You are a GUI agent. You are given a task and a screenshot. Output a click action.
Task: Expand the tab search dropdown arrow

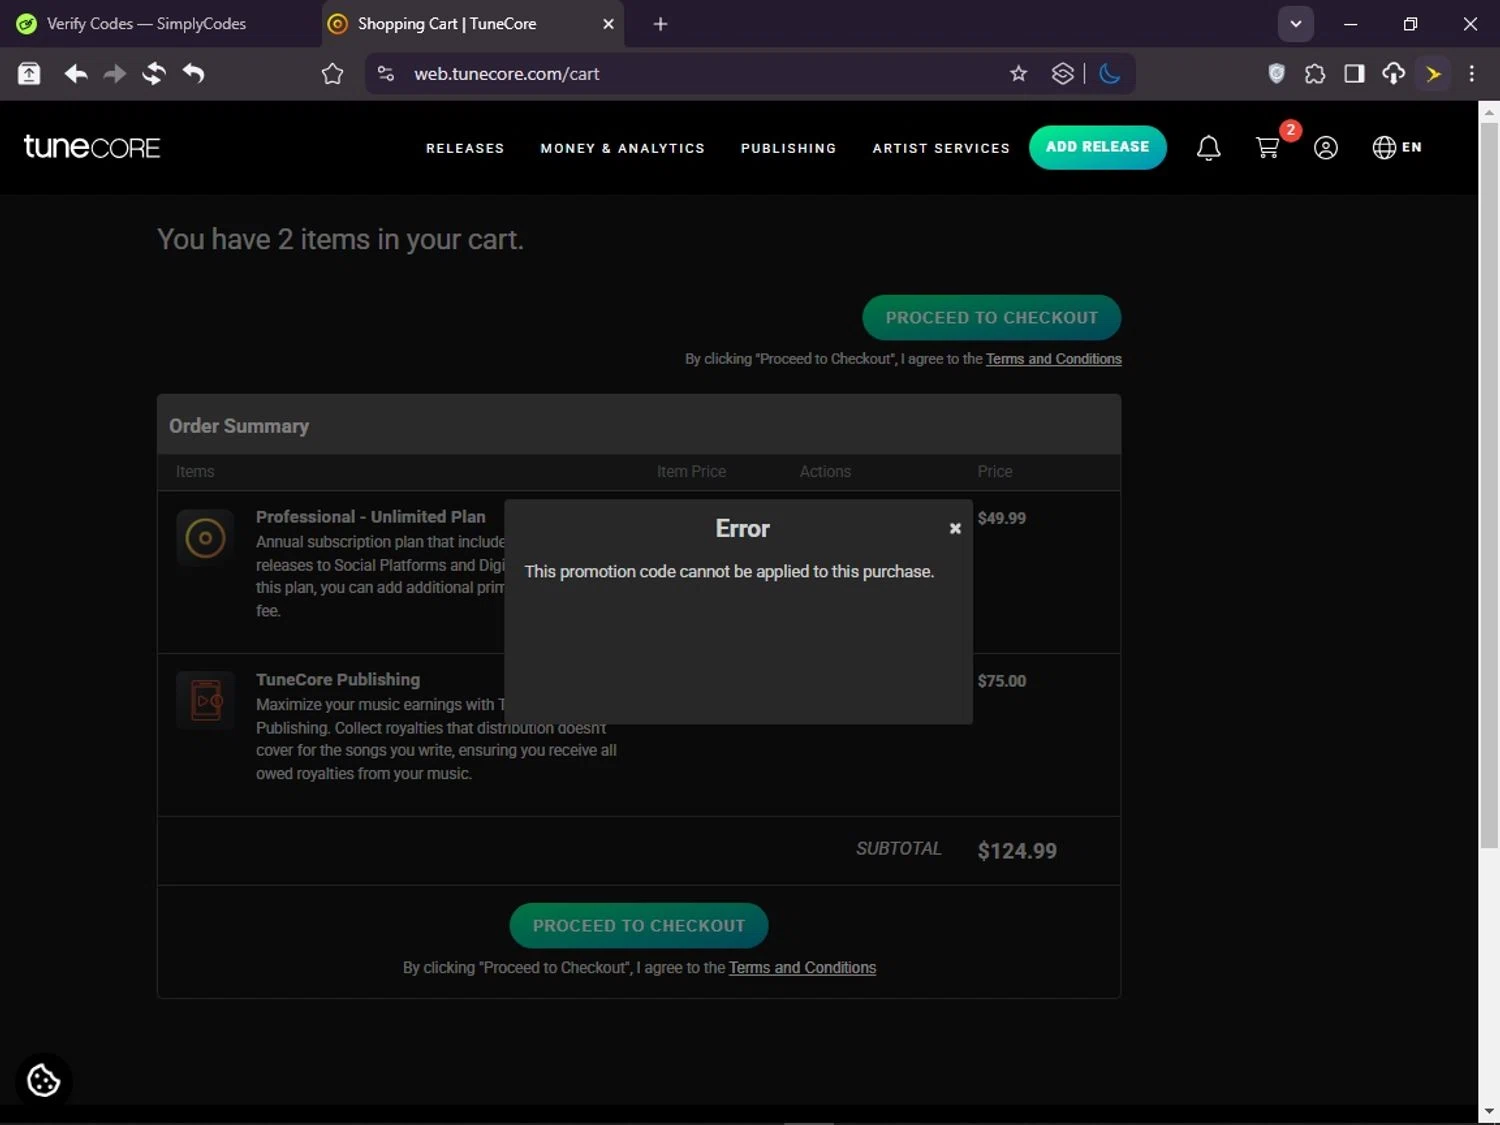point(1295,24)
